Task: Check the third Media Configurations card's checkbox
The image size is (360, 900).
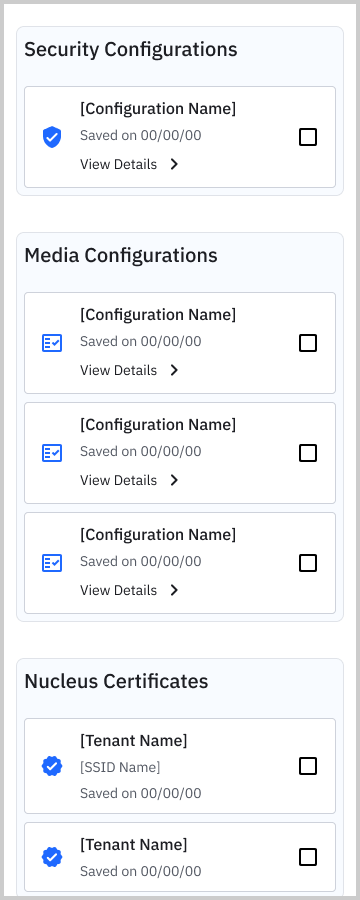Action: click(x=308, y=563)
